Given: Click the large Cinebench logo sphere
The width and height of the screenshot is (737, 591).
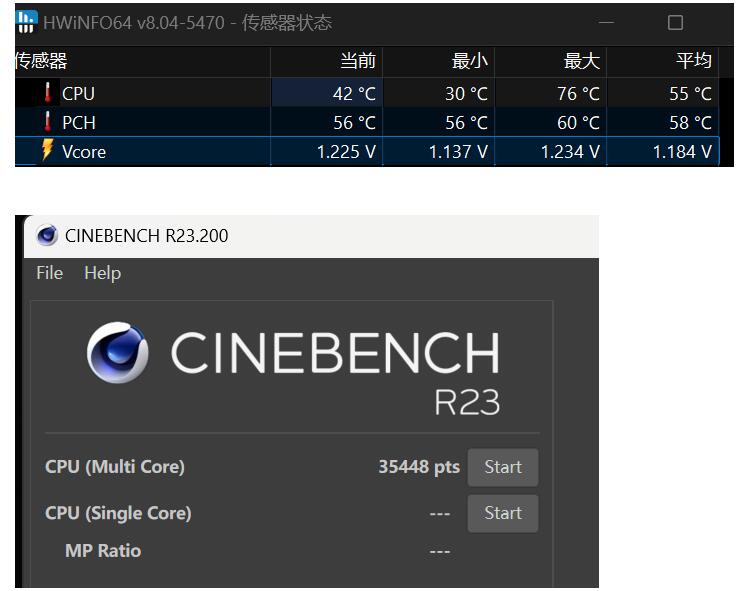Looking at the screenshot, I should point(118,352).
